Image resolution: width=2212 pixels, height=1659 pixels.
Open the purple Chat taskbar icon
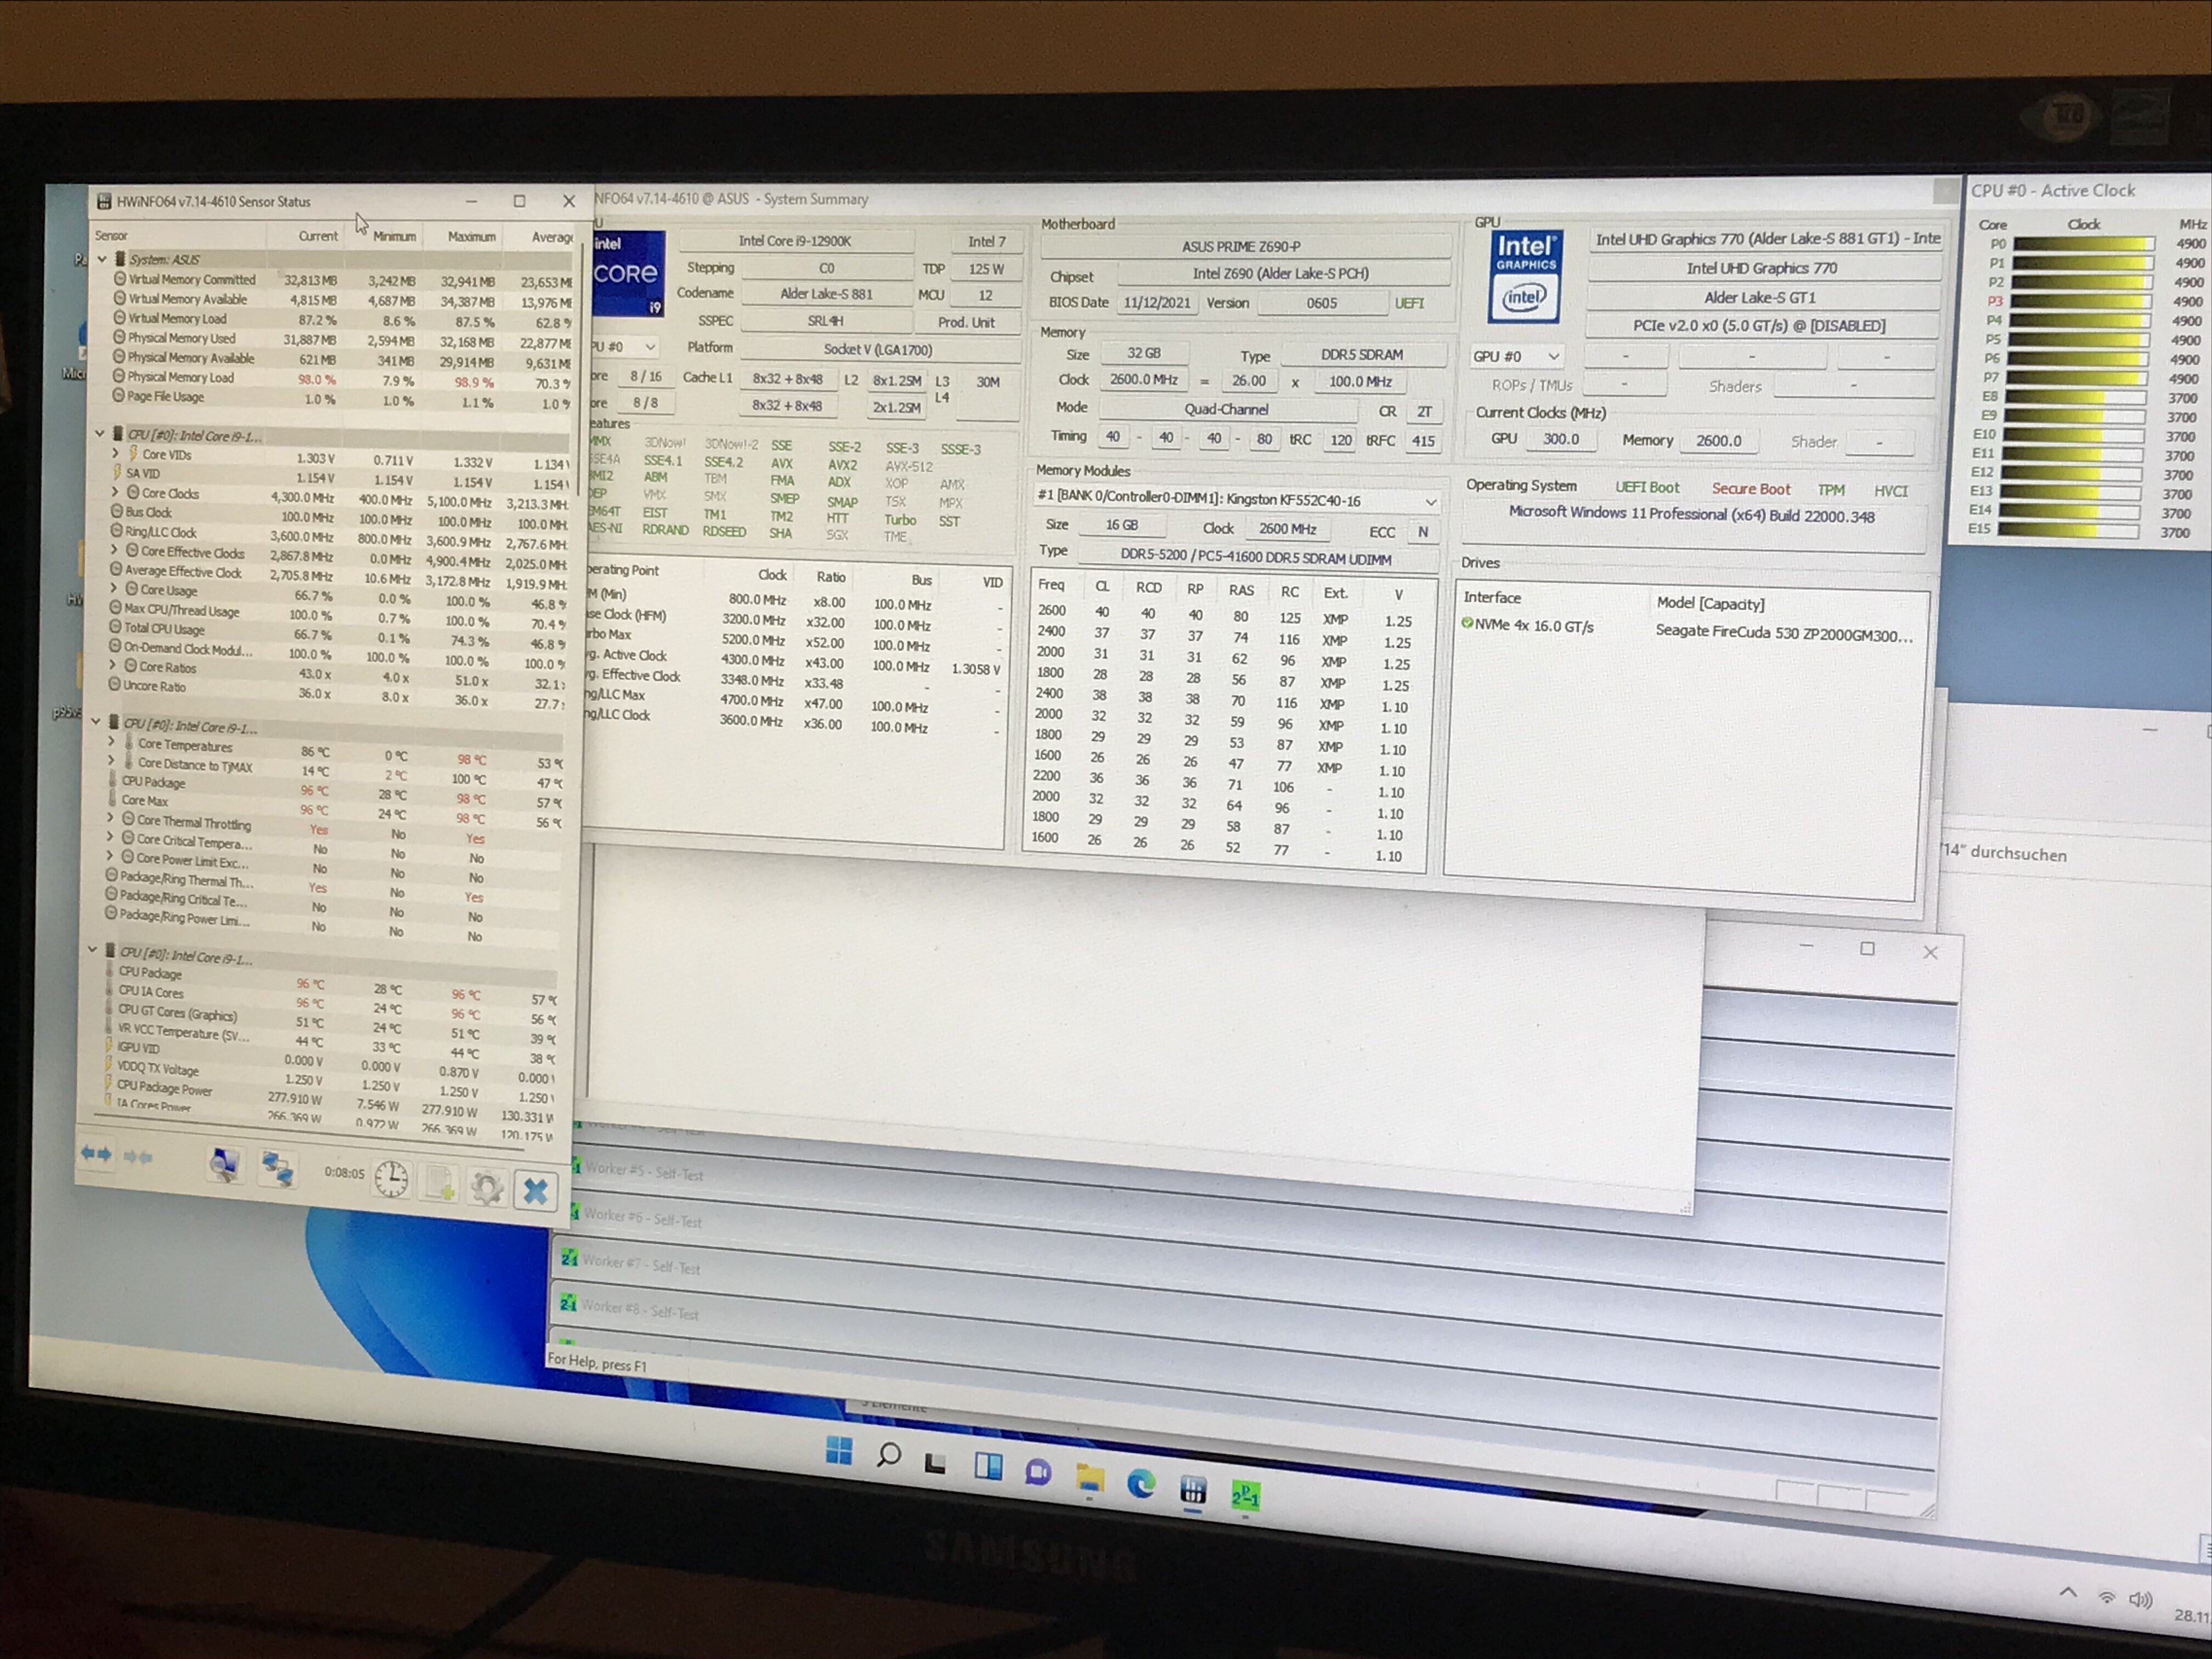coord(1038,1473)
